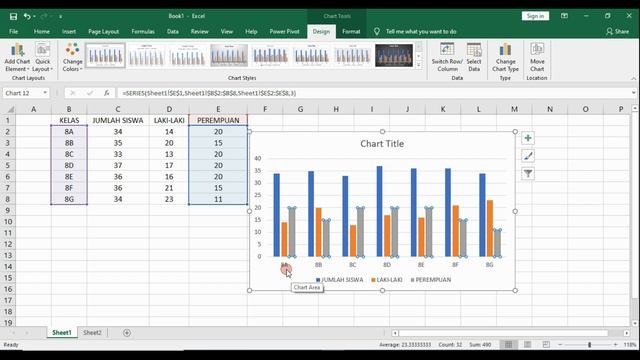Choose the fourth gray-shaded chart style
The height and width of the screenshot is (360, 640).
click(x=229, y=55)
